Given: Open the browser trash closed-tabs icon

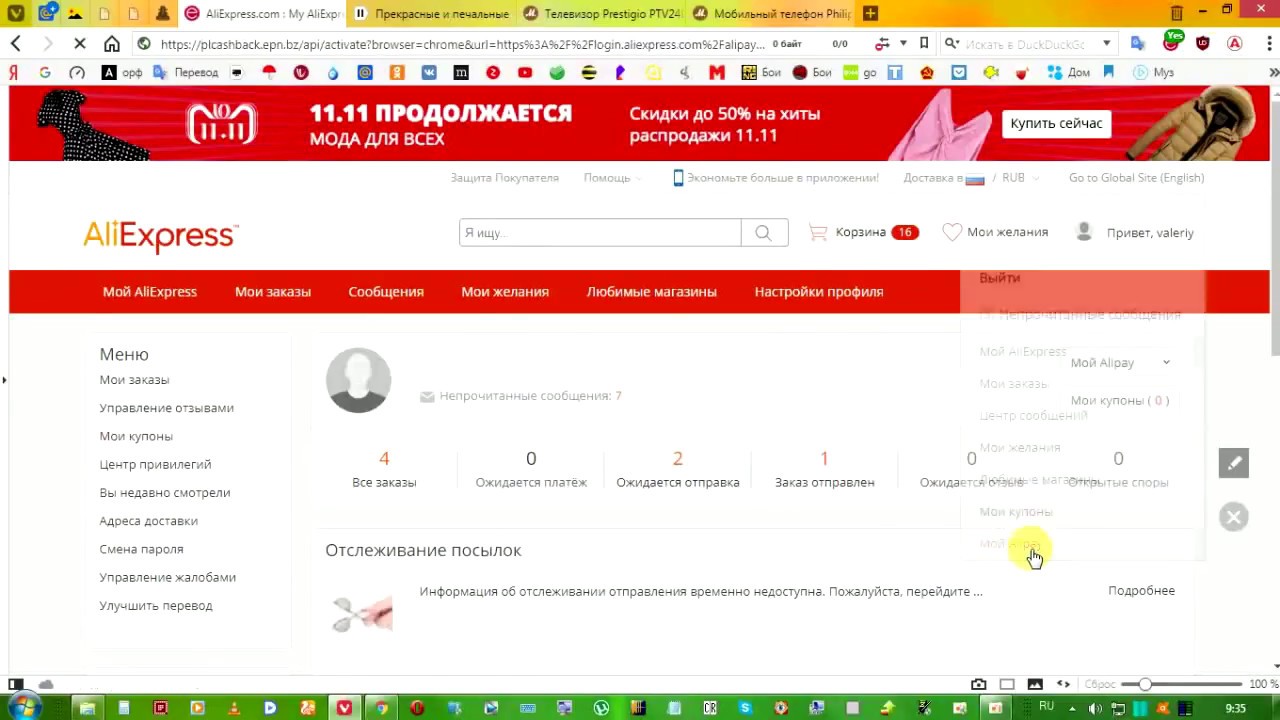Looking at the screenshot, I should click(x=1177, y=13).
